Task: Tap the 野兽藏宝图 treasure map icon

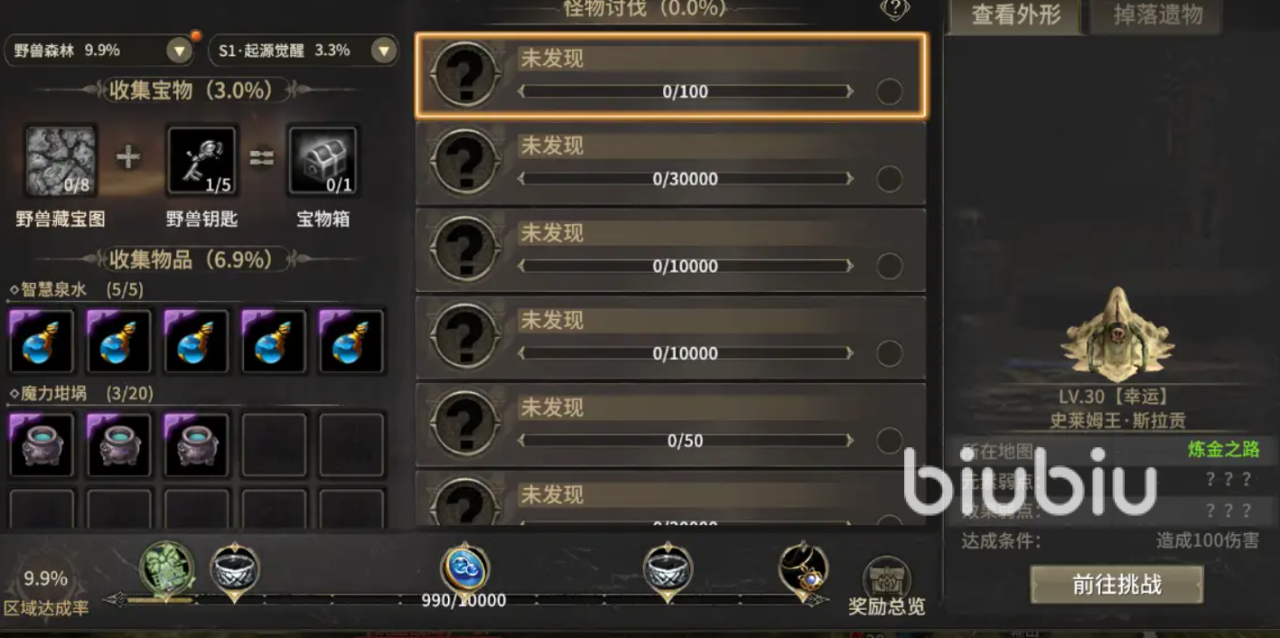Action: [x=61, y=160]
